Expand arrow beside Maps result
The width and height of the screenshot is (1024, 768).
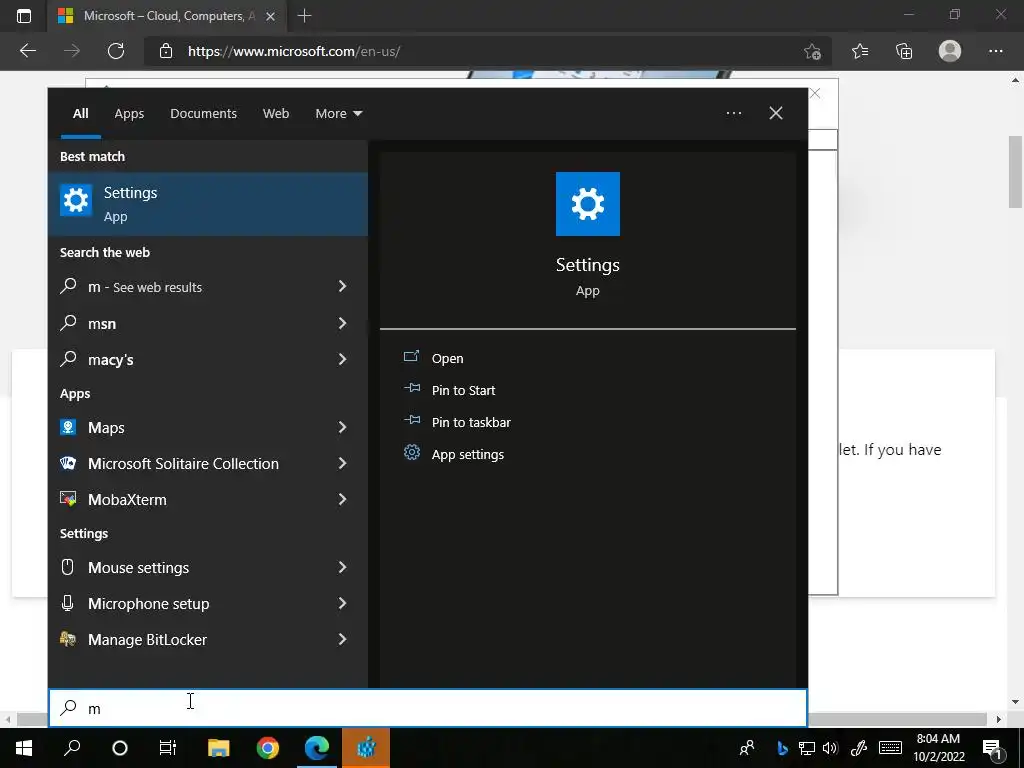click(342, 427)
